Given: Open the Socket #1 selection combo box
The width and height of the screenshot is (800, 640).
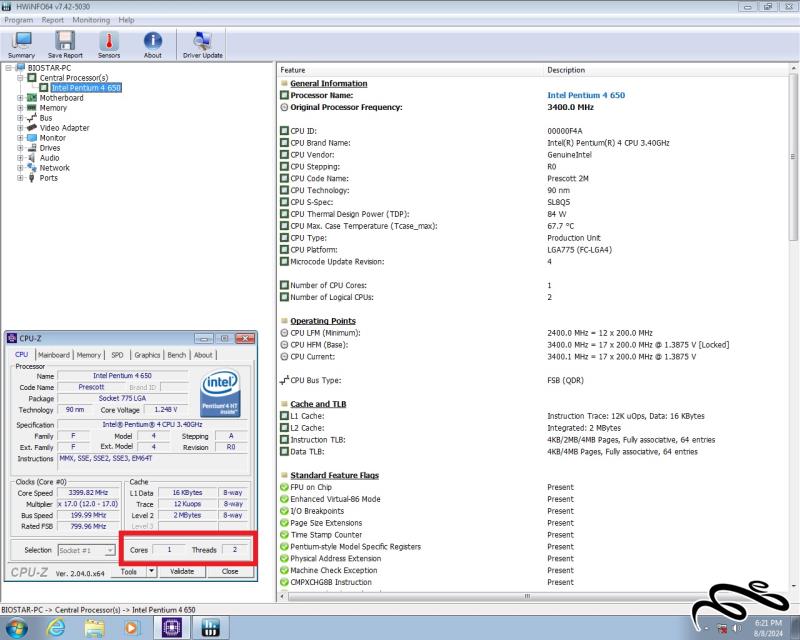Looking at the screenshot, I should pos(86,550).
